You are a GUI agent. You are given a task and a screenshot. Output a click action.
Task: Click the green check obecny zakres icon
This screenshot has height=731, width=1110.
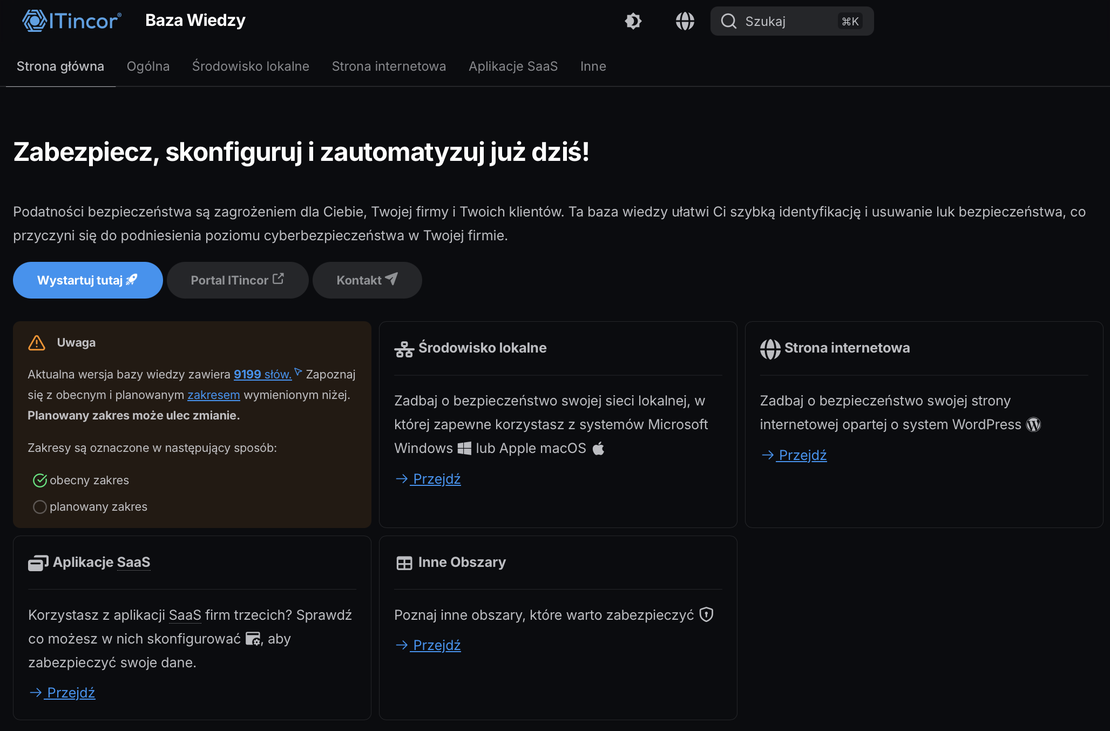point(40,480)
